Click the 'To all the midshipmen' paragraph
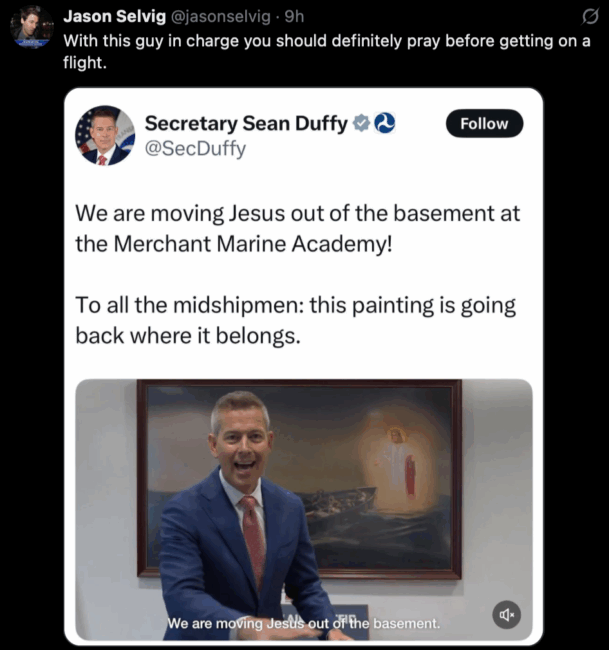 coord(295,320)
